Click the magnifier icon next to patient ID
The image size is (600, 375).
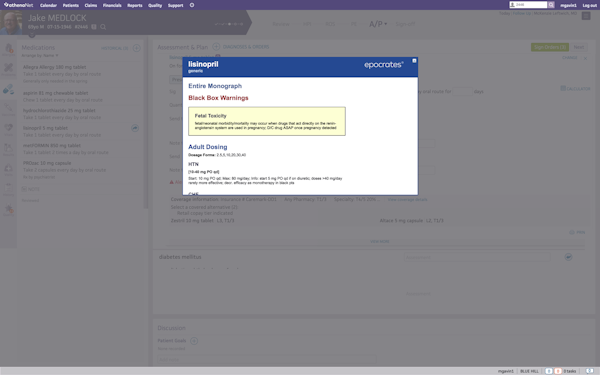click(103, 27)
